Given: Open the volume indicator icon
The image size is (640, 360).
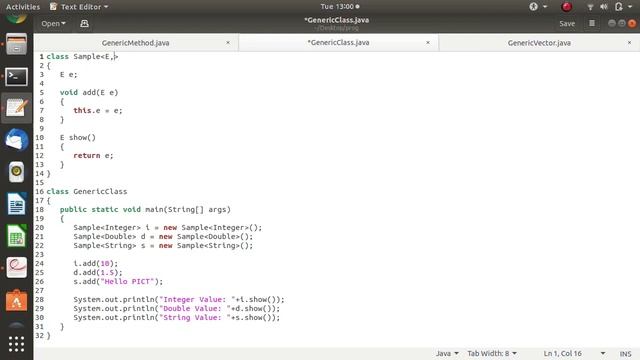Looking at the screenshot, I should pyautogui.click(x=604, y=7).
